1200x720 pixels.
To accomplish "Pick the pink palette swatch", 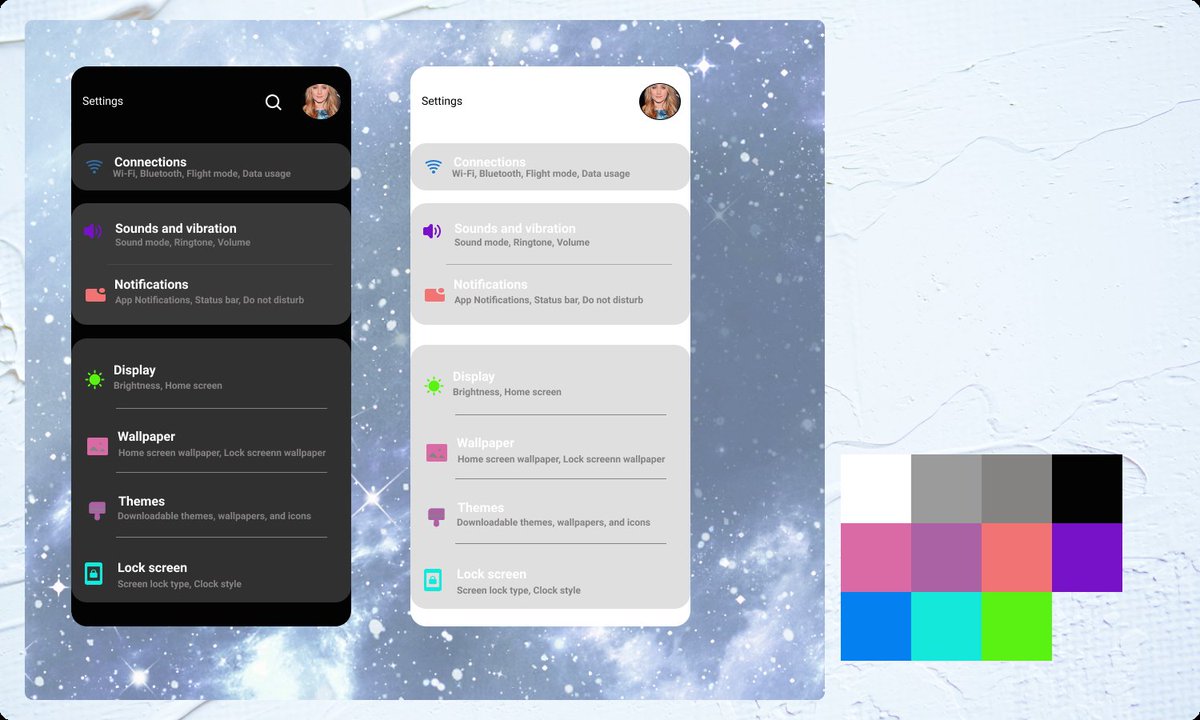I will 876,558.
